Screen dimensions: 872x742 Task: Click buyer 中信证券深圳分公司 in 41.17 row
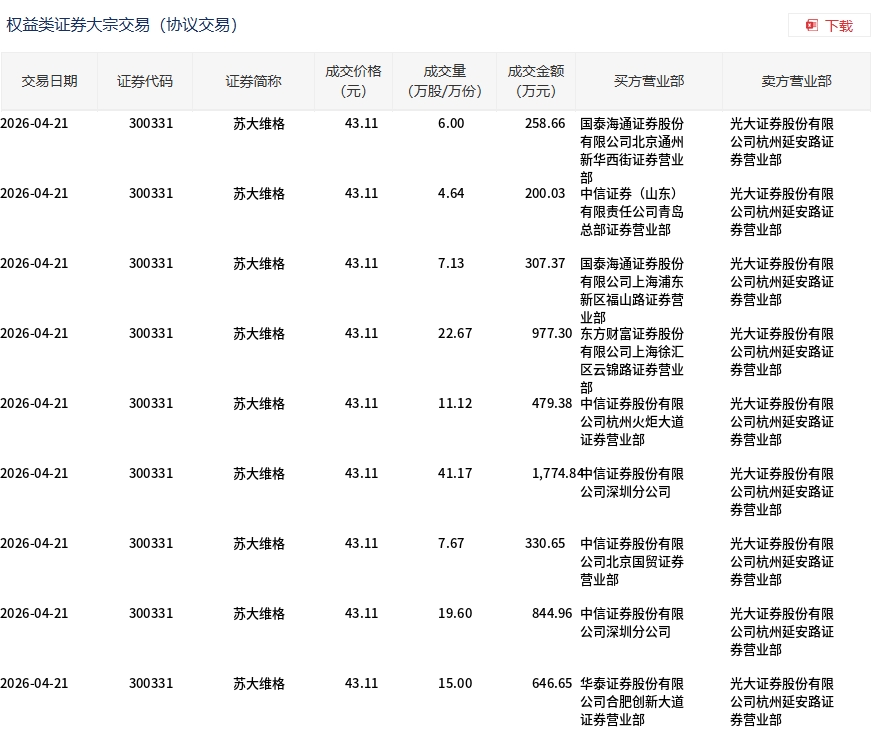(x=632, y=483)
